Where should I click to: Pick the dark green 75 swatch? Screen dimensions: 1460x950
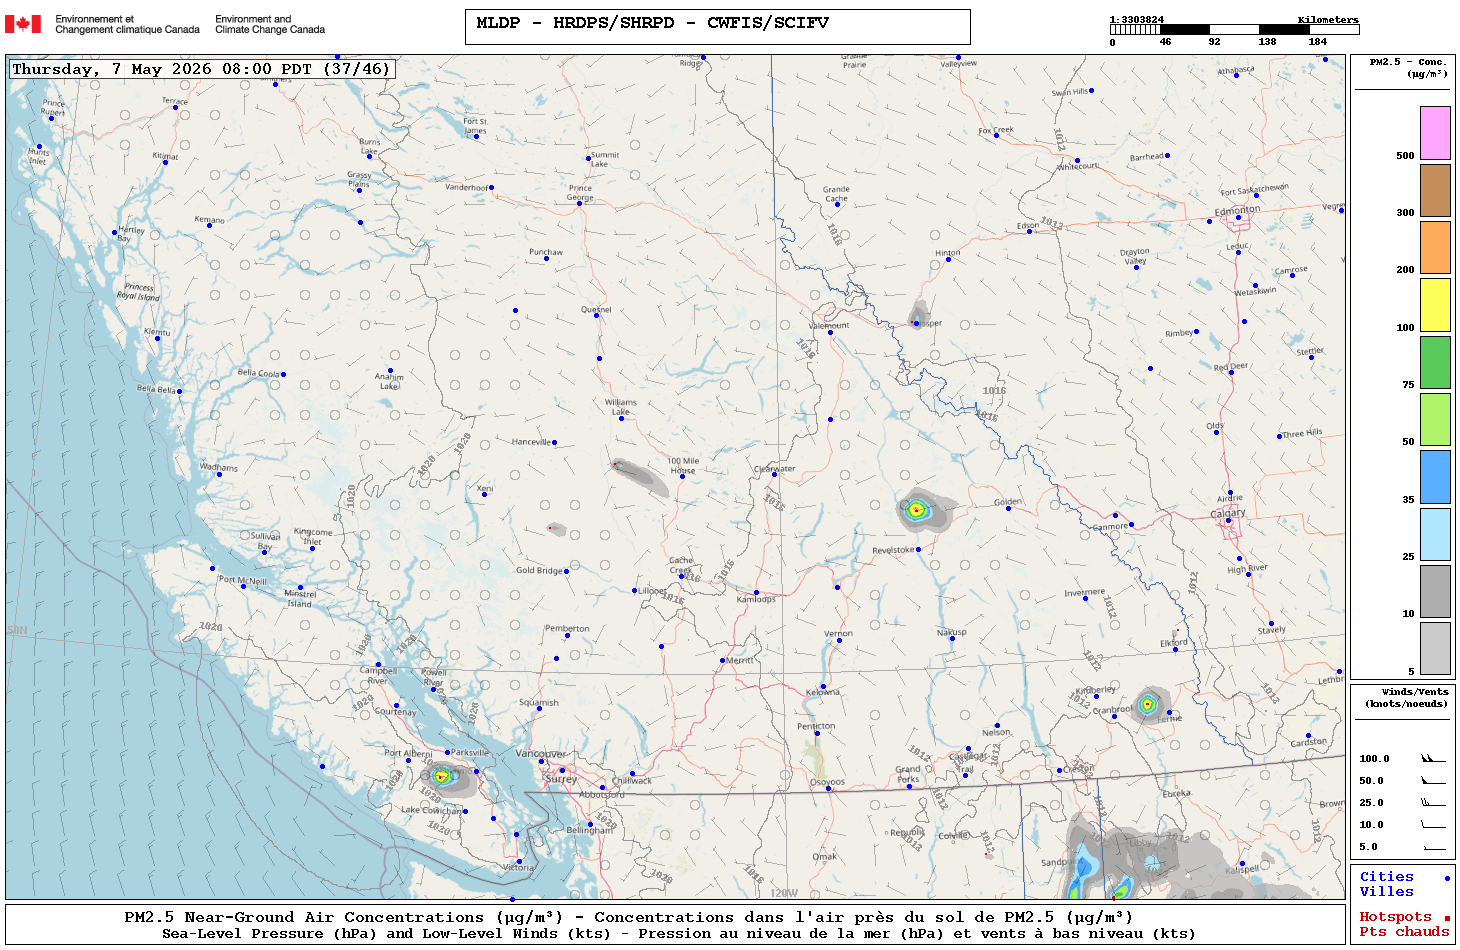pos(1435,362)
